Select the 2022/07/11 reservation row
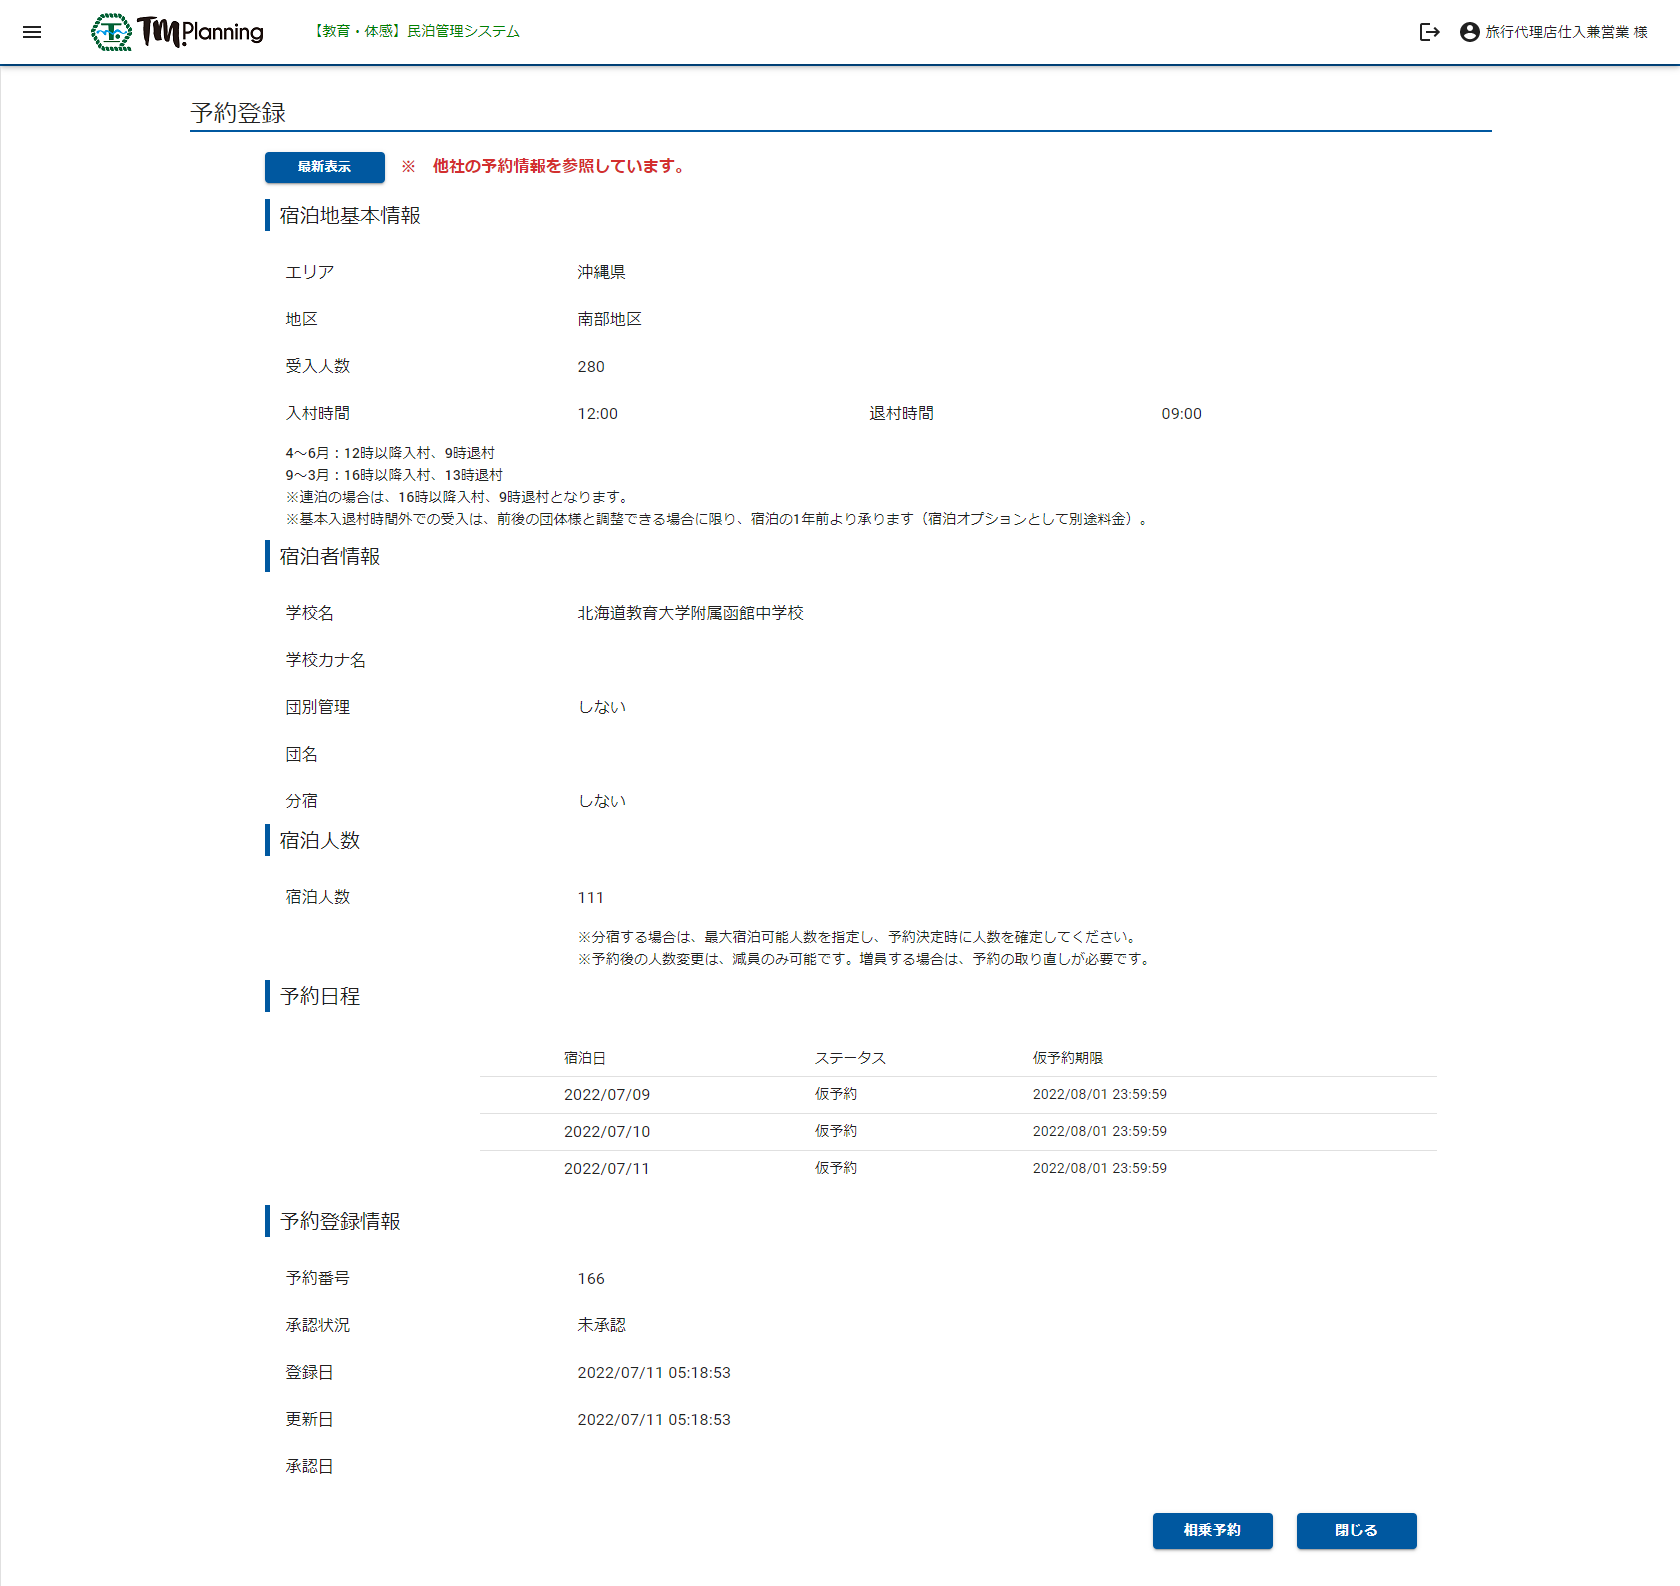The height and width of the screenshot is (1586, 1680). tap(957, 1169)
